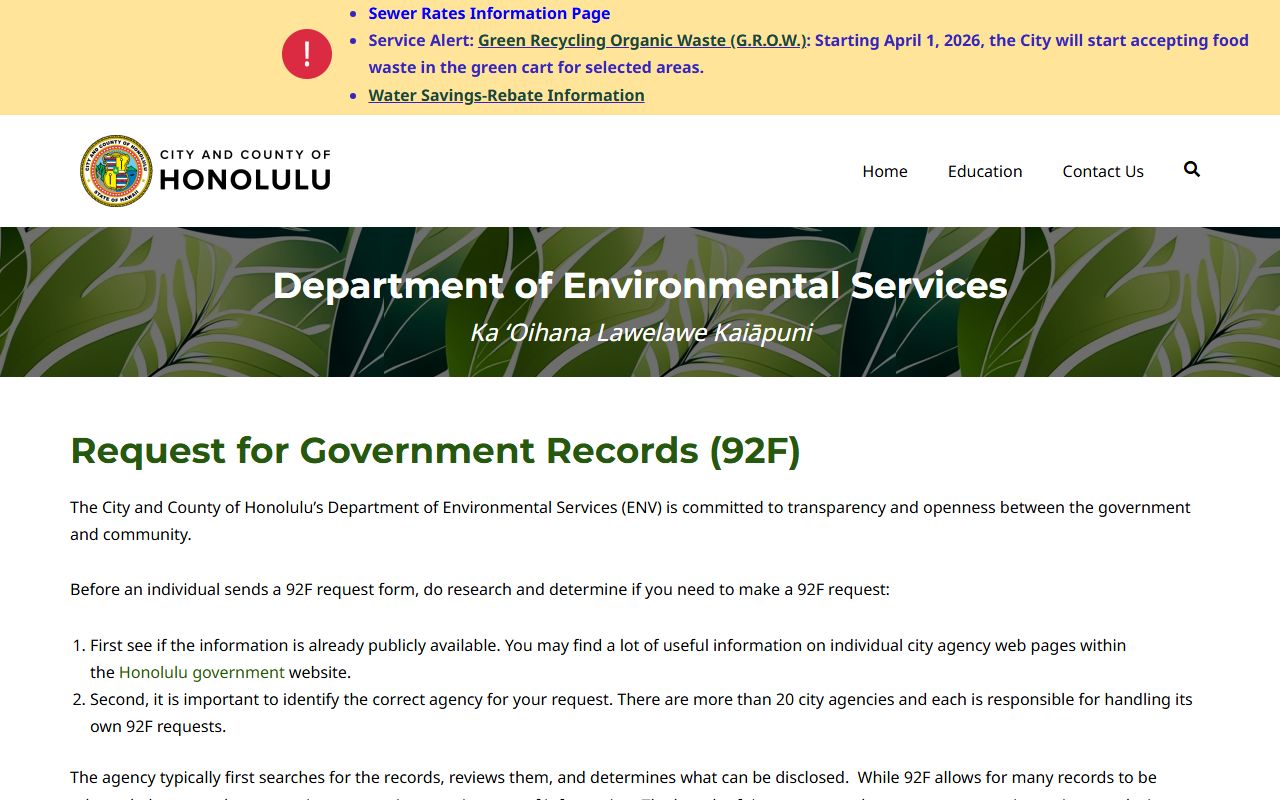Click the Department of Environmental Services banner title

point(640,285)
